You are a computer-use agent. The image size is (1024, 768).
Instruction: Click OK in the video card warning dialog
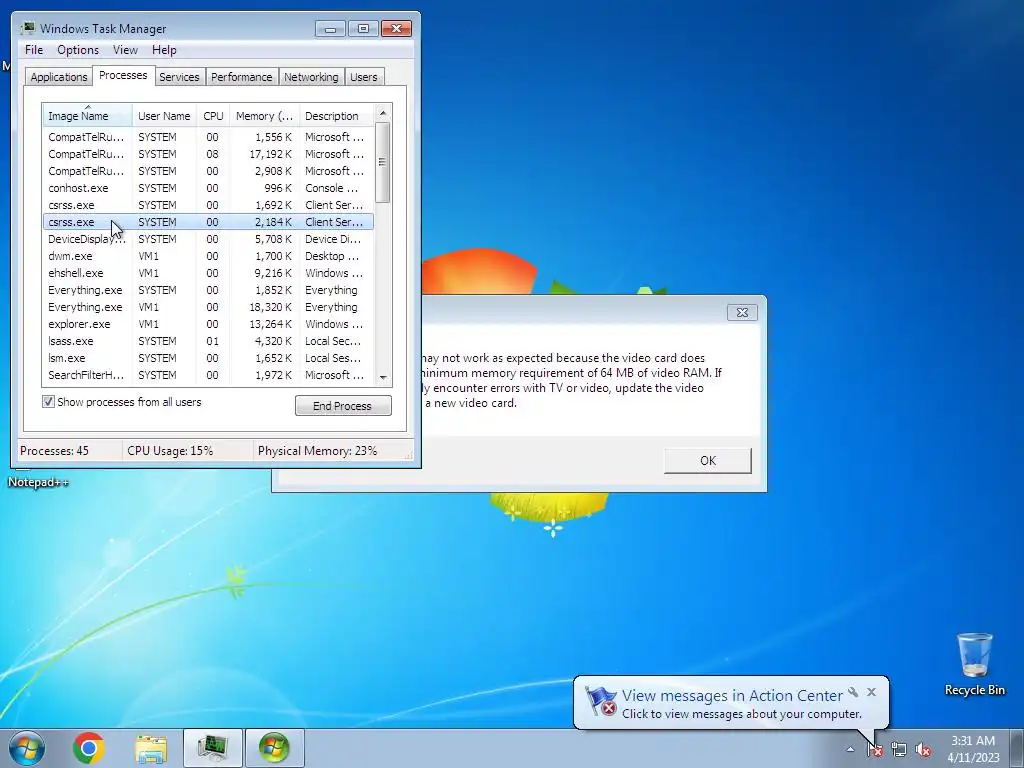(708, 460)
